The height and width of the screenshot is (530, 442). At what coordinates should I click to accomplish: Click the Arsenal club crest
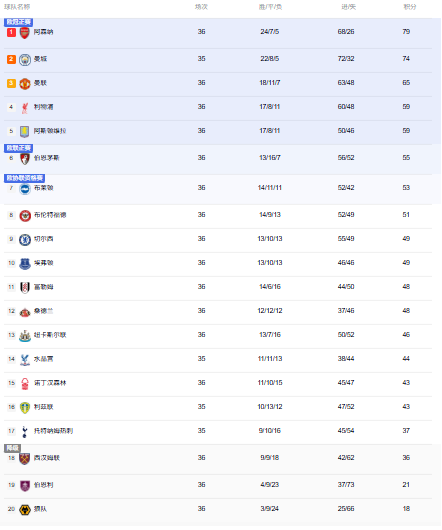pos(25,32)
